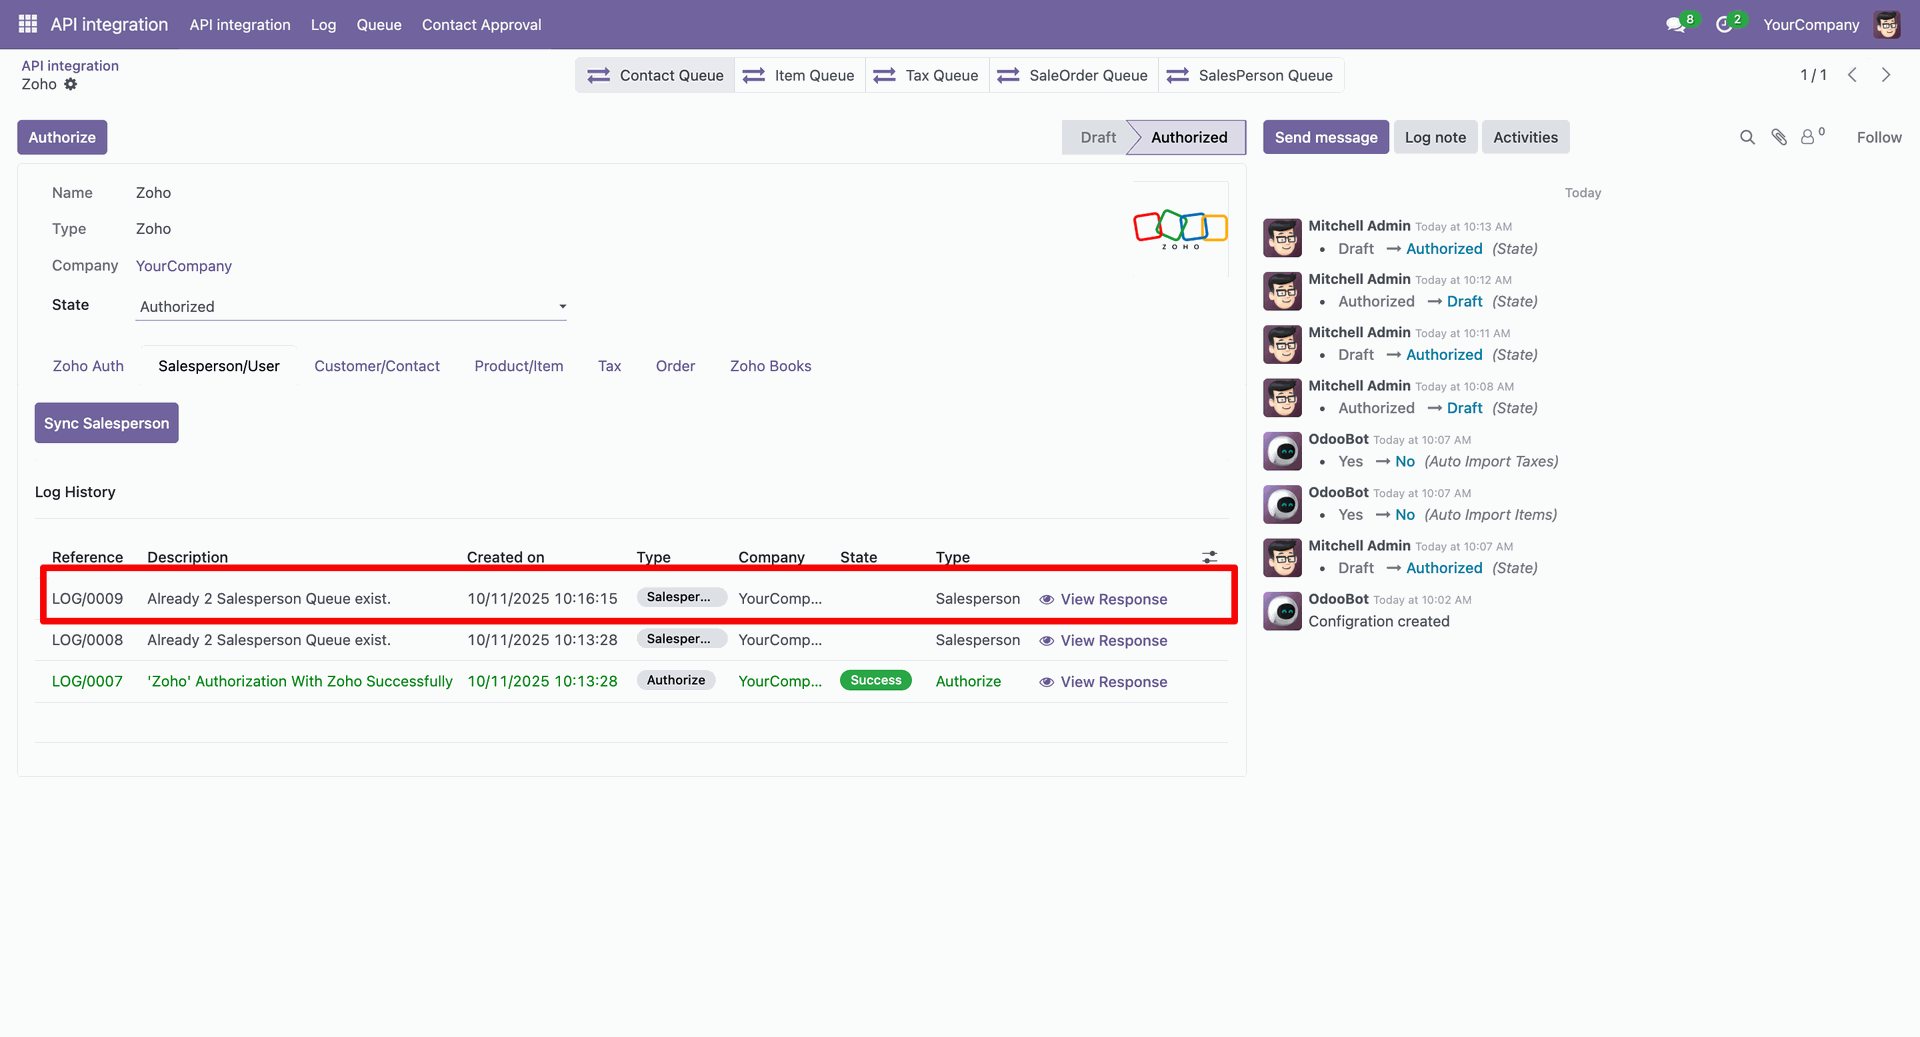Switch to the Product/Item tab

(519, 366)
